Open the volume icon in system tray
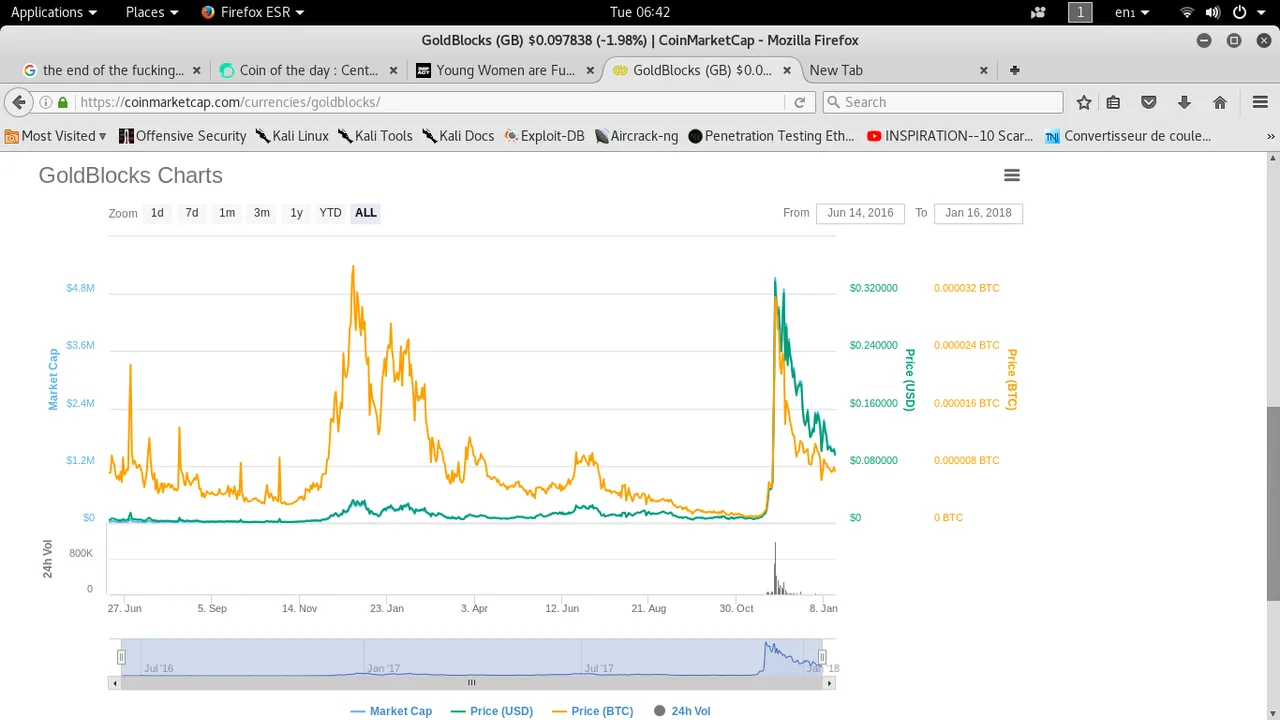The width and height of the screenshot is (1280, 720). (x=1213, y=12)
